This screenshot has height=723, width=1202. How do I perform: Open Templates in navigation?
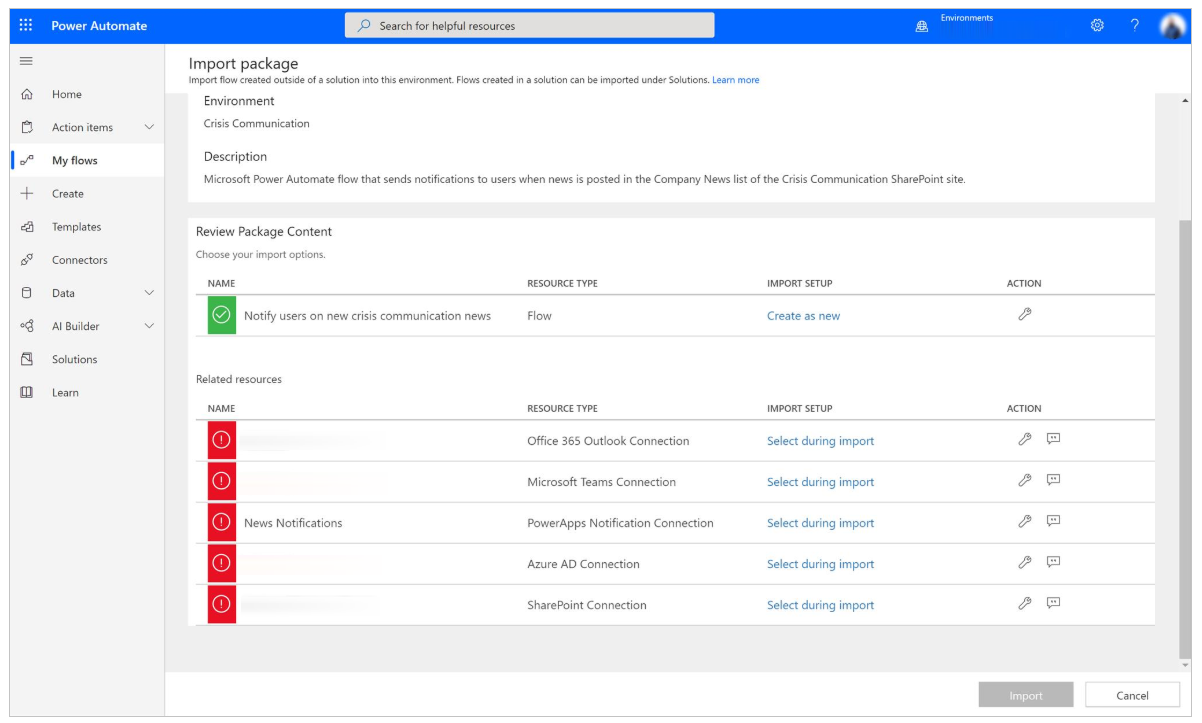(x=77, y=227)
